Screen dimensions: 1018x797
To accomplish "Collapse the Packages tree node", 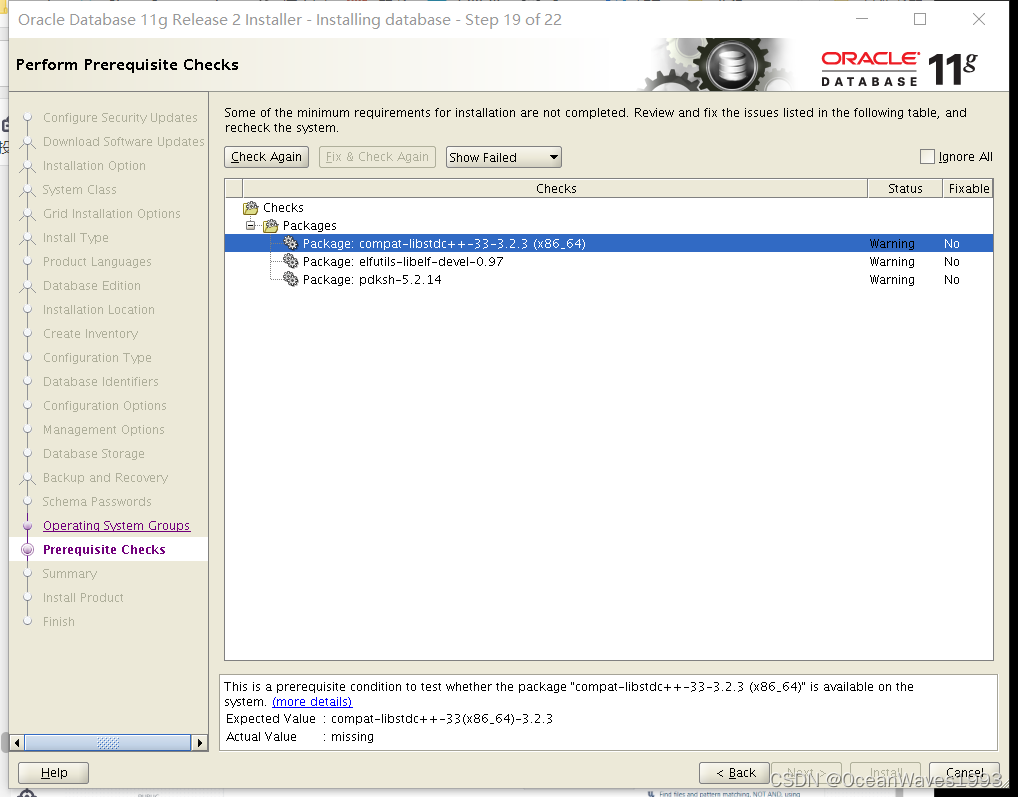I will coord(251,225).
